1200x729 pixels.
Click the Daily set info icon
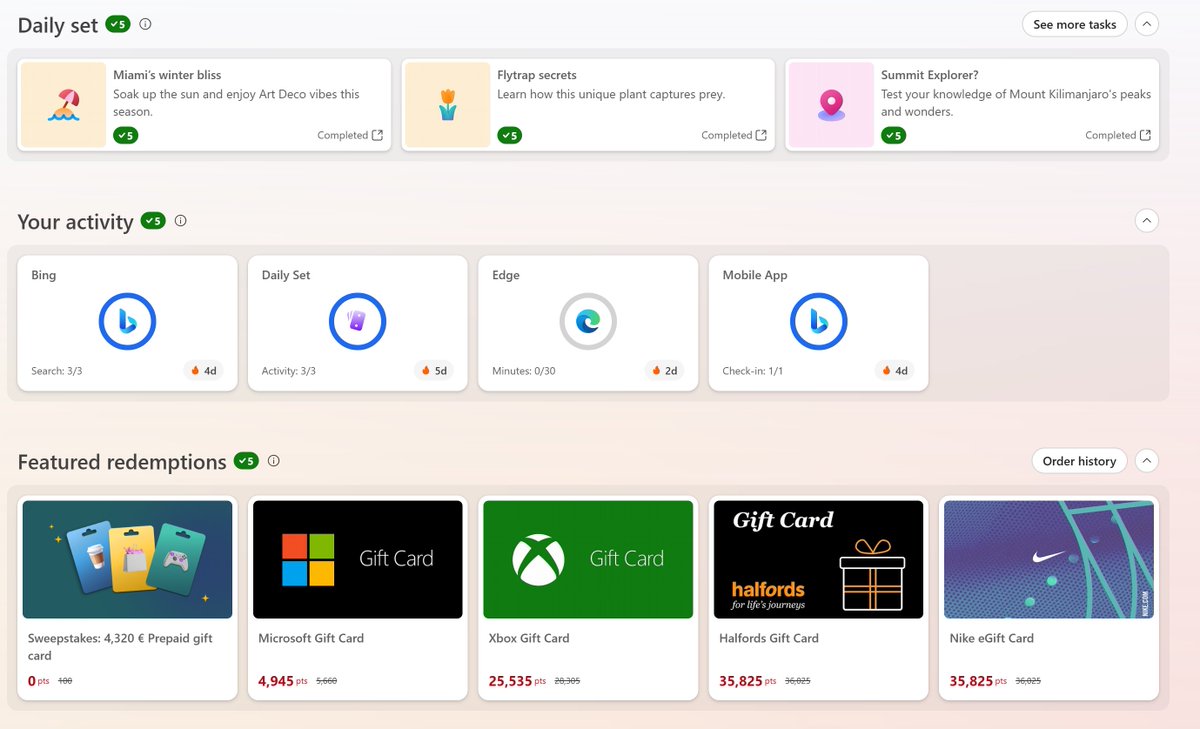[x=145, y=24]
